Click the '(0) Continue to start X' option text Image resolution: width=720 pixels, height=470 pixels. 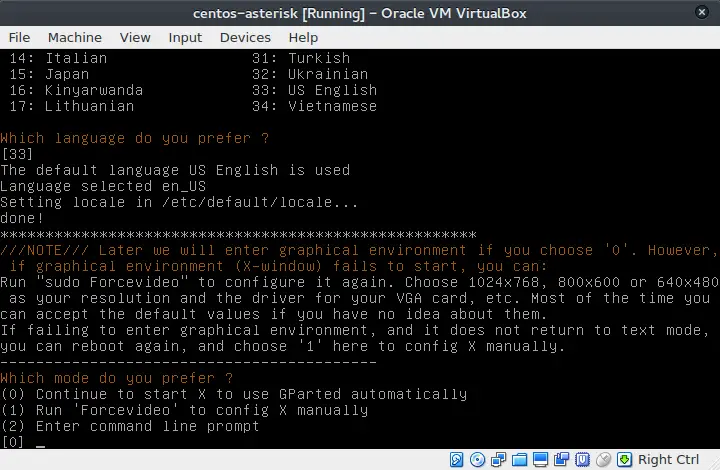point(234,394)
